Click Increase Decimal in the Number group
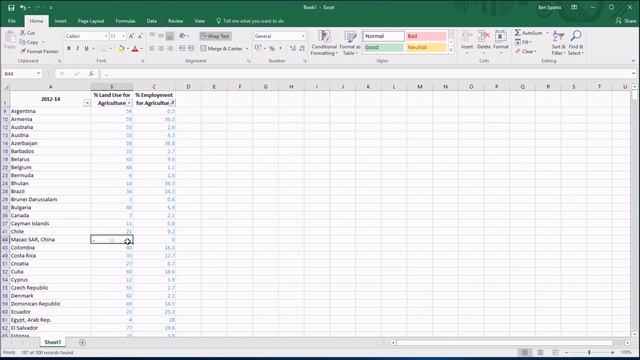Viewport: 640px width, 360px height. (x=293, y=48)
